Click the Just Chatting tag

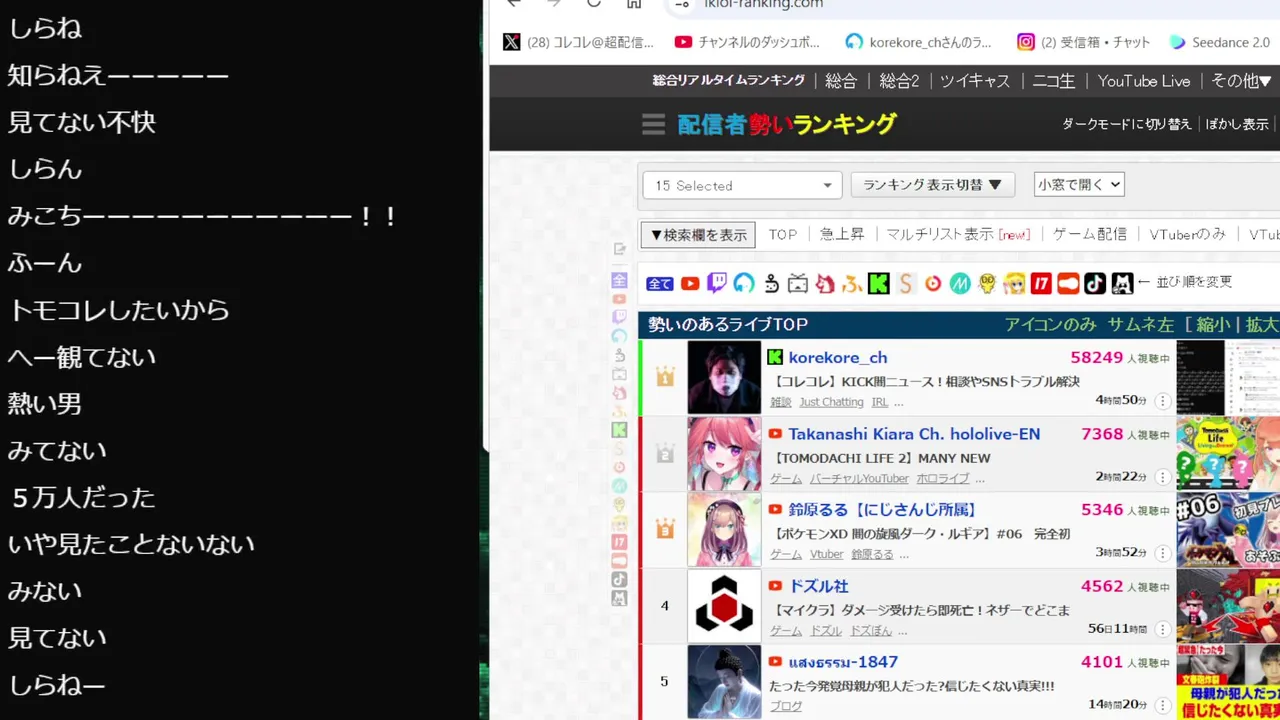point(831,402)
